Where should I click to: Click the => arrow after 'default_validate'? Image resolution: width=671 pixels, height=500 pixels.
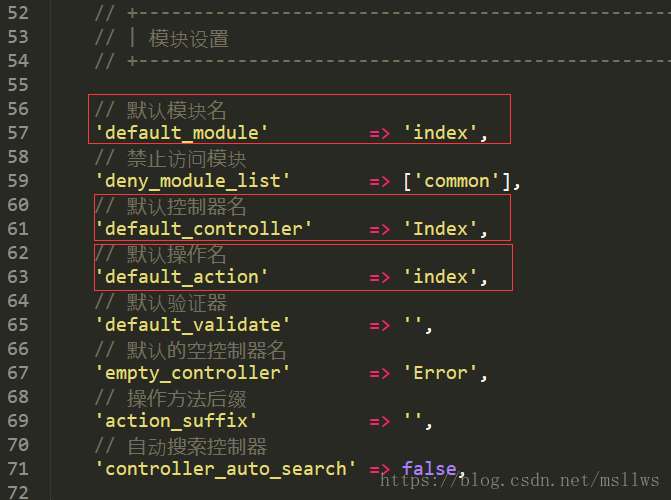click(x=380, y=325)
